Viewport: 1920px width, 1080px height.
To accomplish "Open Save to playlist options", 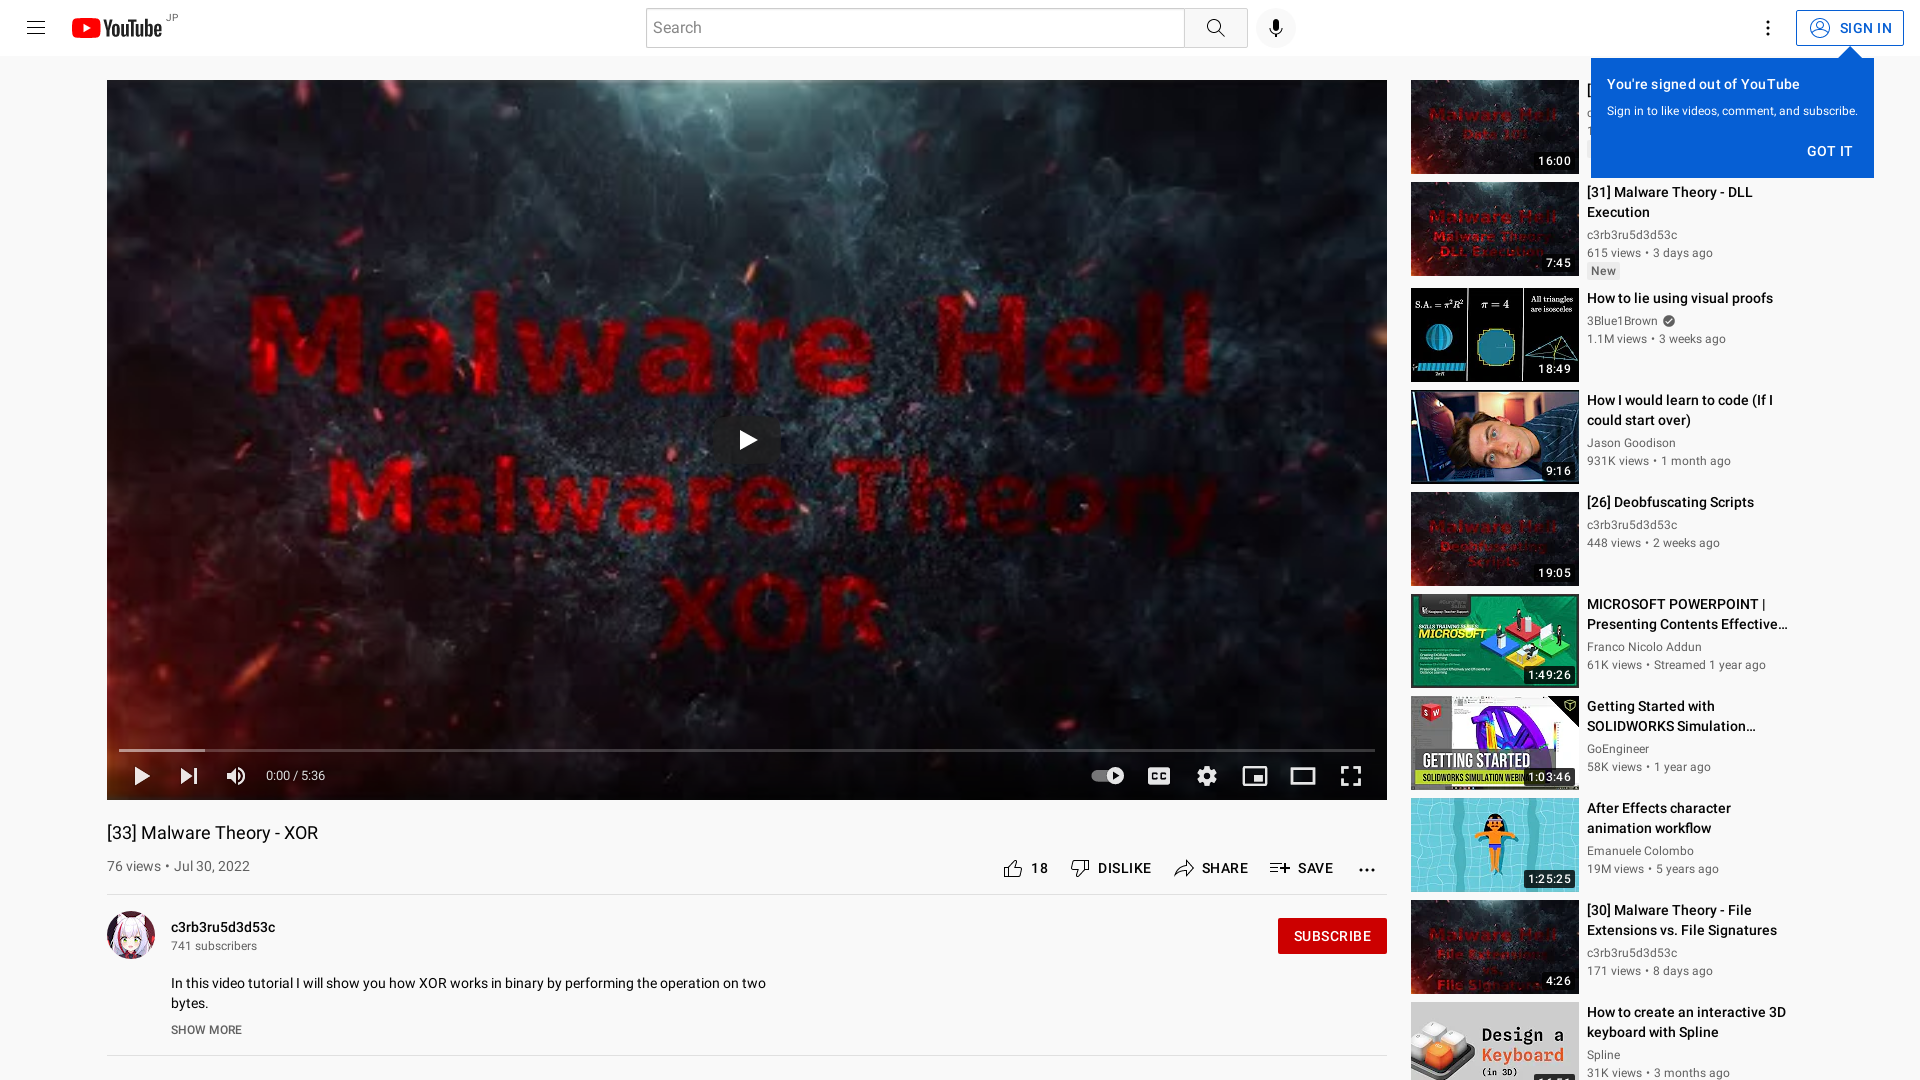I will coord(1300,868).
